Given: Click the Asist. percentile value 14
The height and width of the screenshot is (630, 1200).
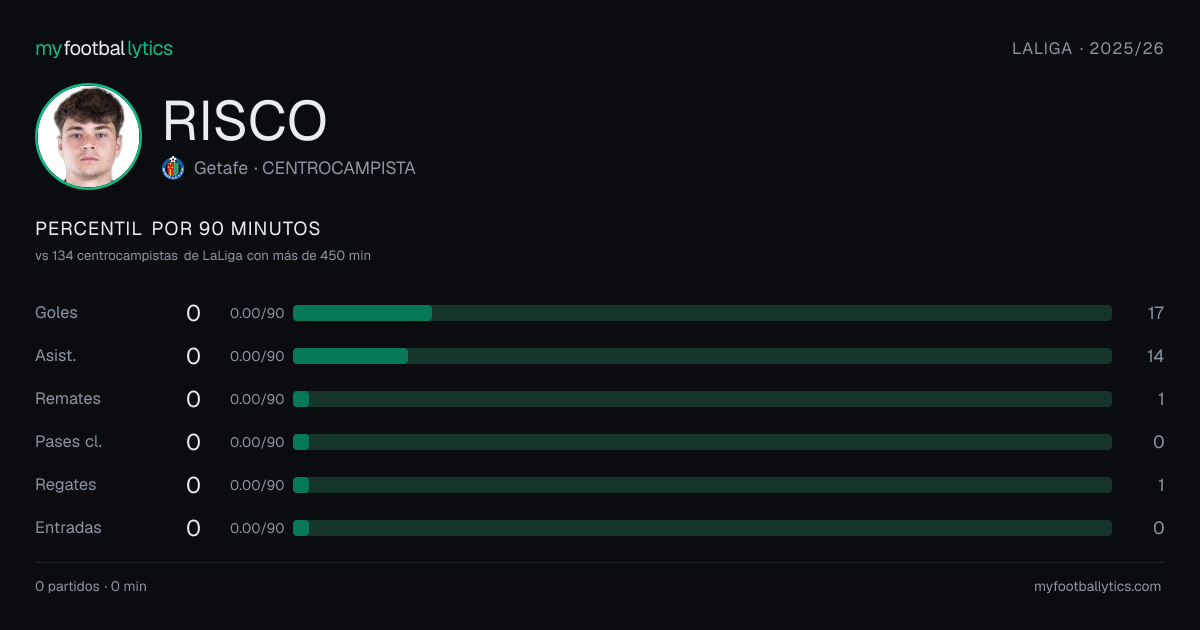Looking at the screenshot, I should pyautogui.click(x=1156, y=356).
